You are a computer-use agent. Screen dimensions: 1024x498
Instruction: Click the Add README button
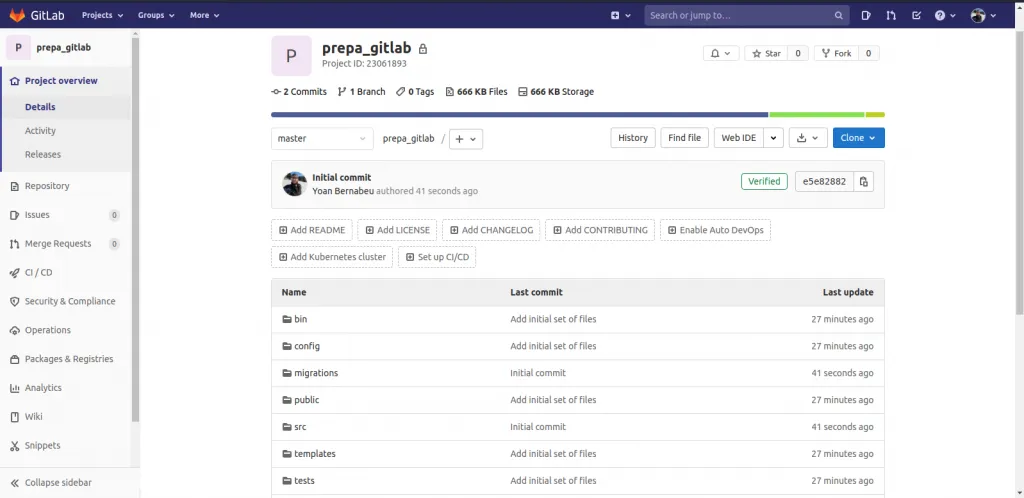tap(311, 230)
